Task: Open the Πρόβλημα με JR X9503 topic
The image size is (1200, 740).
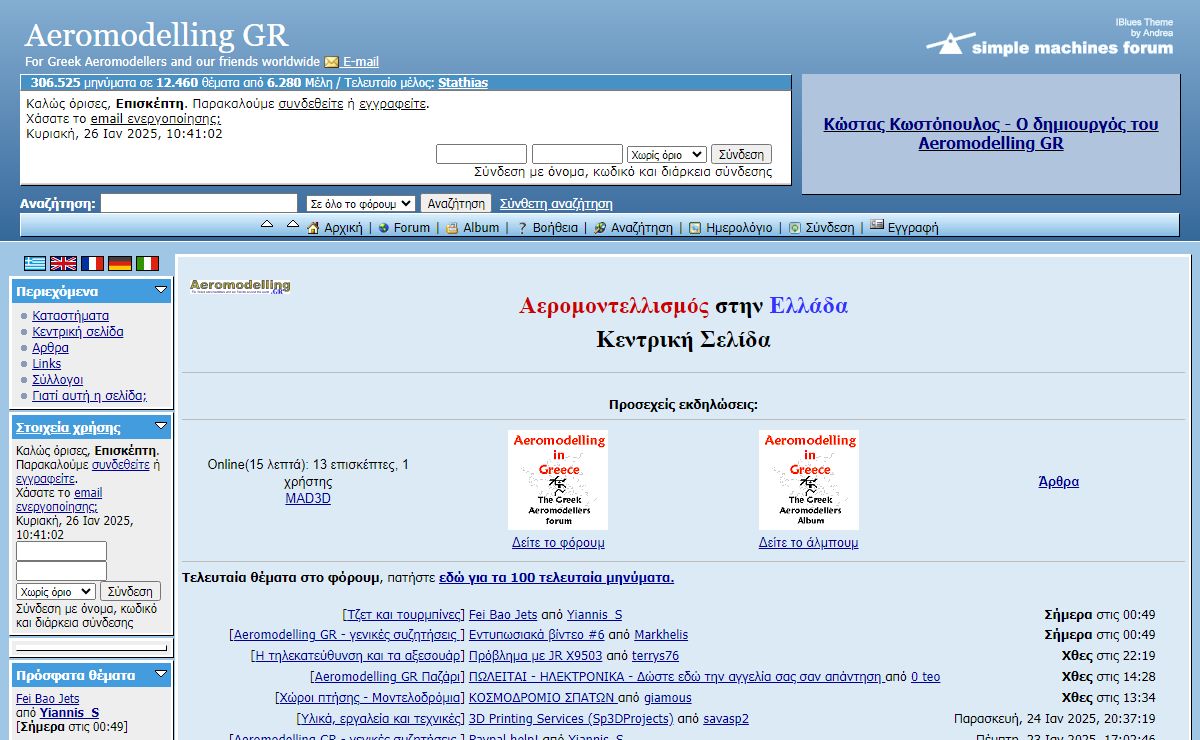Action: click(536, 656)
